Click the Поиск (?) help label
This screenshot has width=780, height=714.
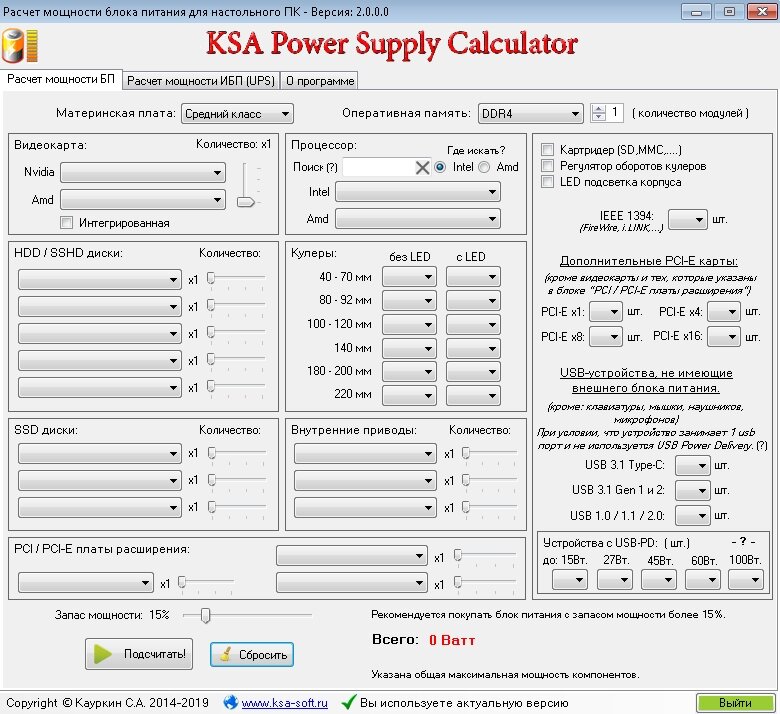(315, 167)
